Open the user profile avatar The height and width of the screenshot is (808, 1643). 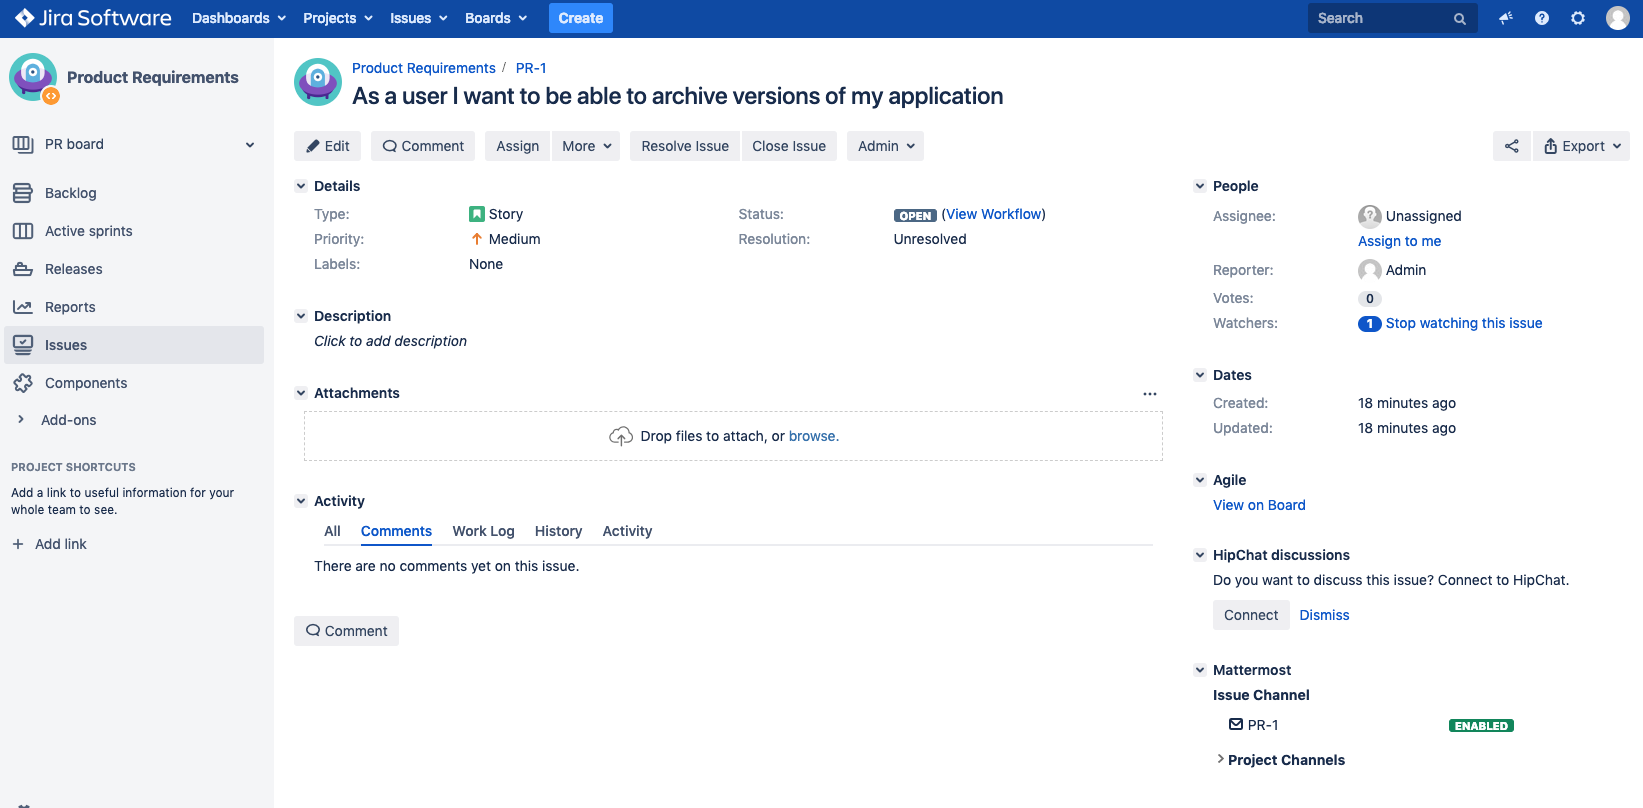(x=1617, y=18)
